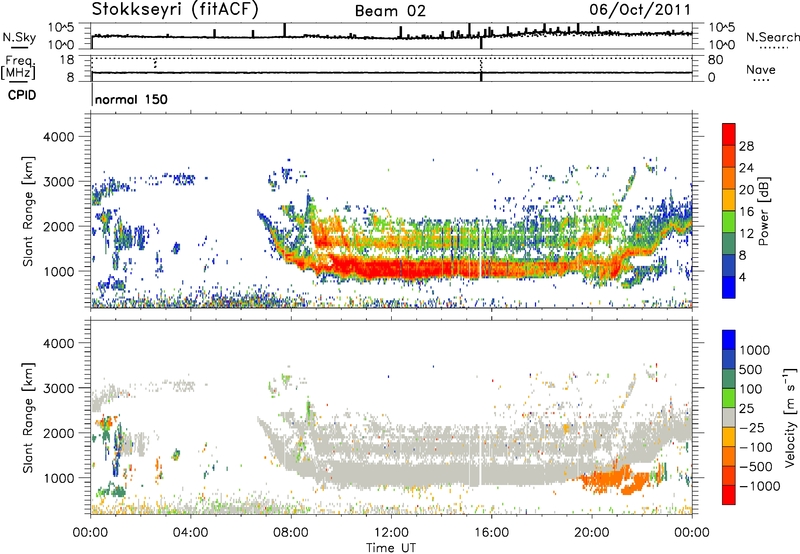This screenshot has height=554, width=800.
Task: Click the '16' Power colorbar tick label
Action: click(746, 212)
